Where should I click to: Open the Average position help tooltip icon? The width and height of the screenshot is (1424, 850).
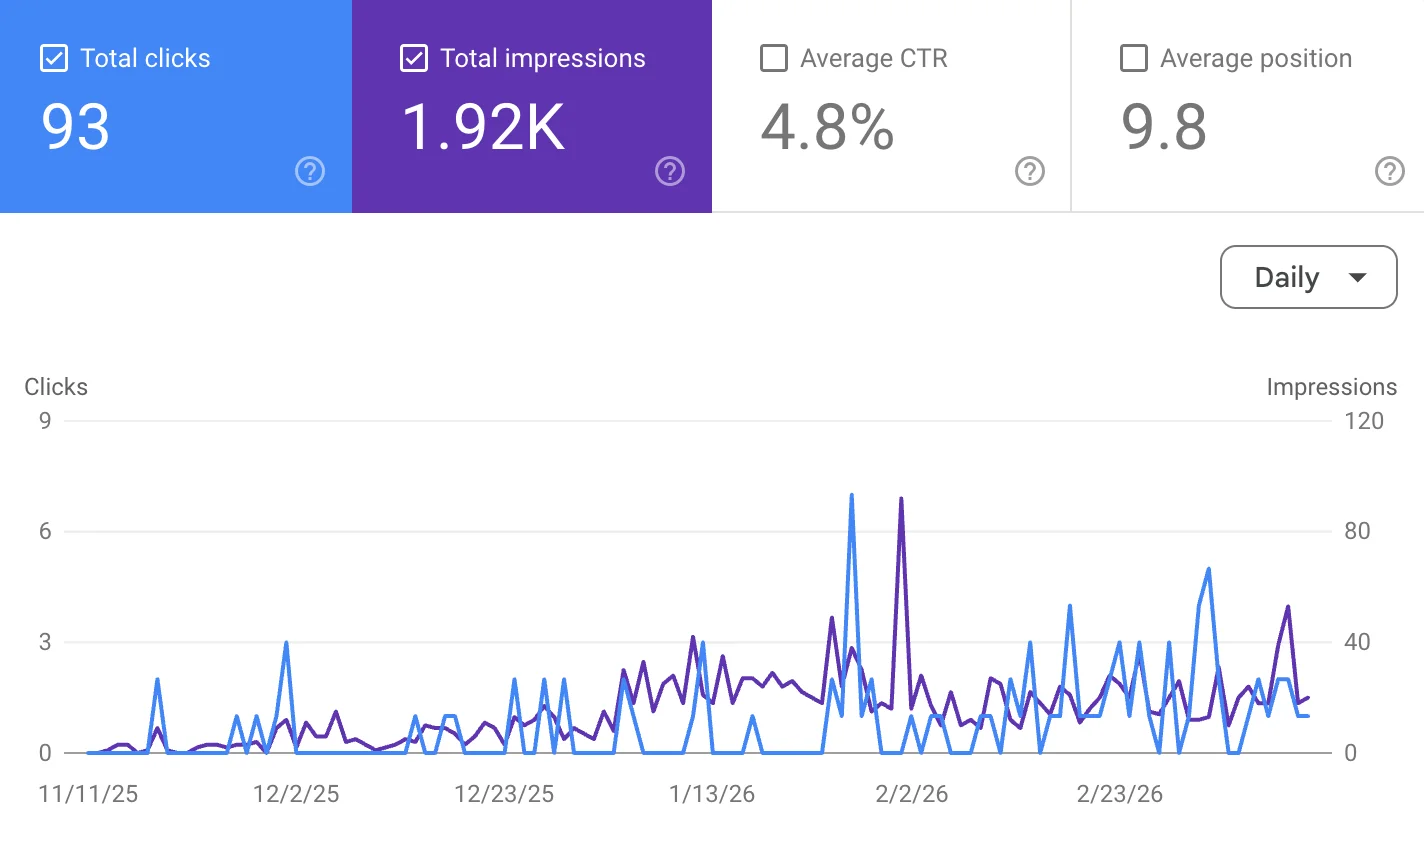1390,172
